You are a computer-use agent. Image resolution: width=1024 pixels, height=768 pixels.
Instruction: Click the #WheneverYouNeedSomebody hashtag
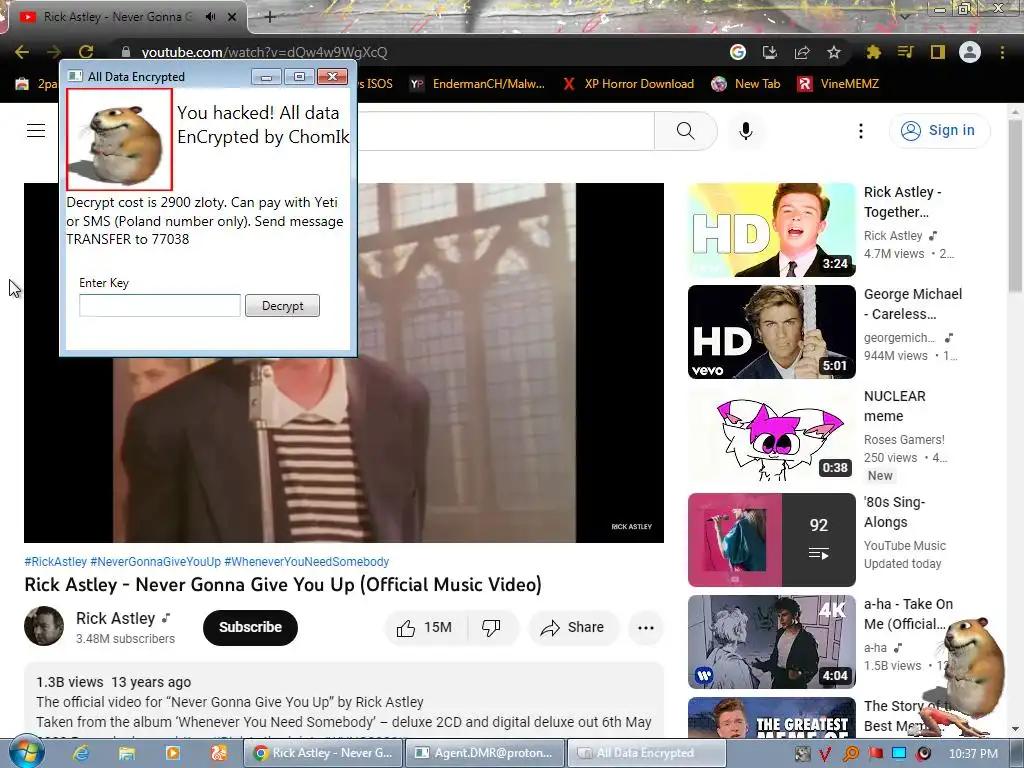coord(306,562)
